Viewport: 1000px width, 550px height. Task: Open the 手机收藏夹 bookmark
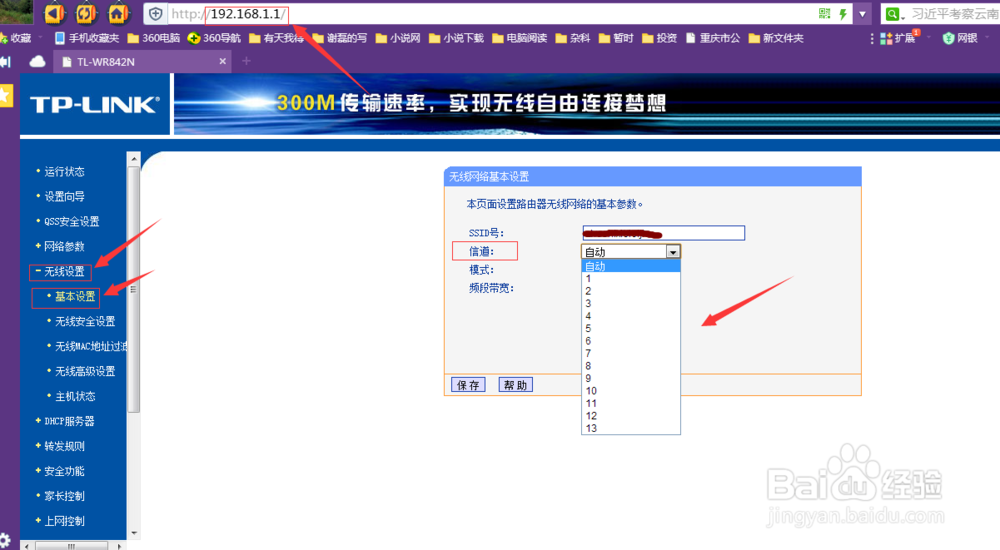(87, 38)
